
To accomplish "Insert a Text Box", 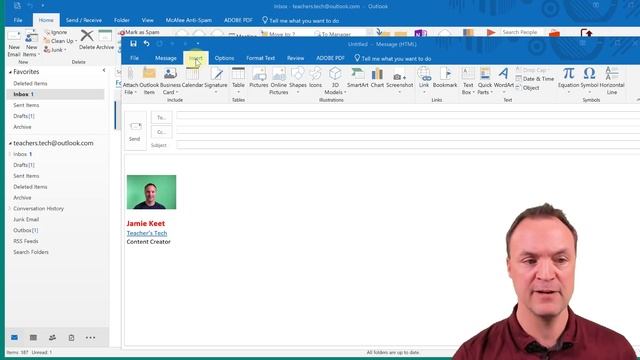I will pos(468,81).
